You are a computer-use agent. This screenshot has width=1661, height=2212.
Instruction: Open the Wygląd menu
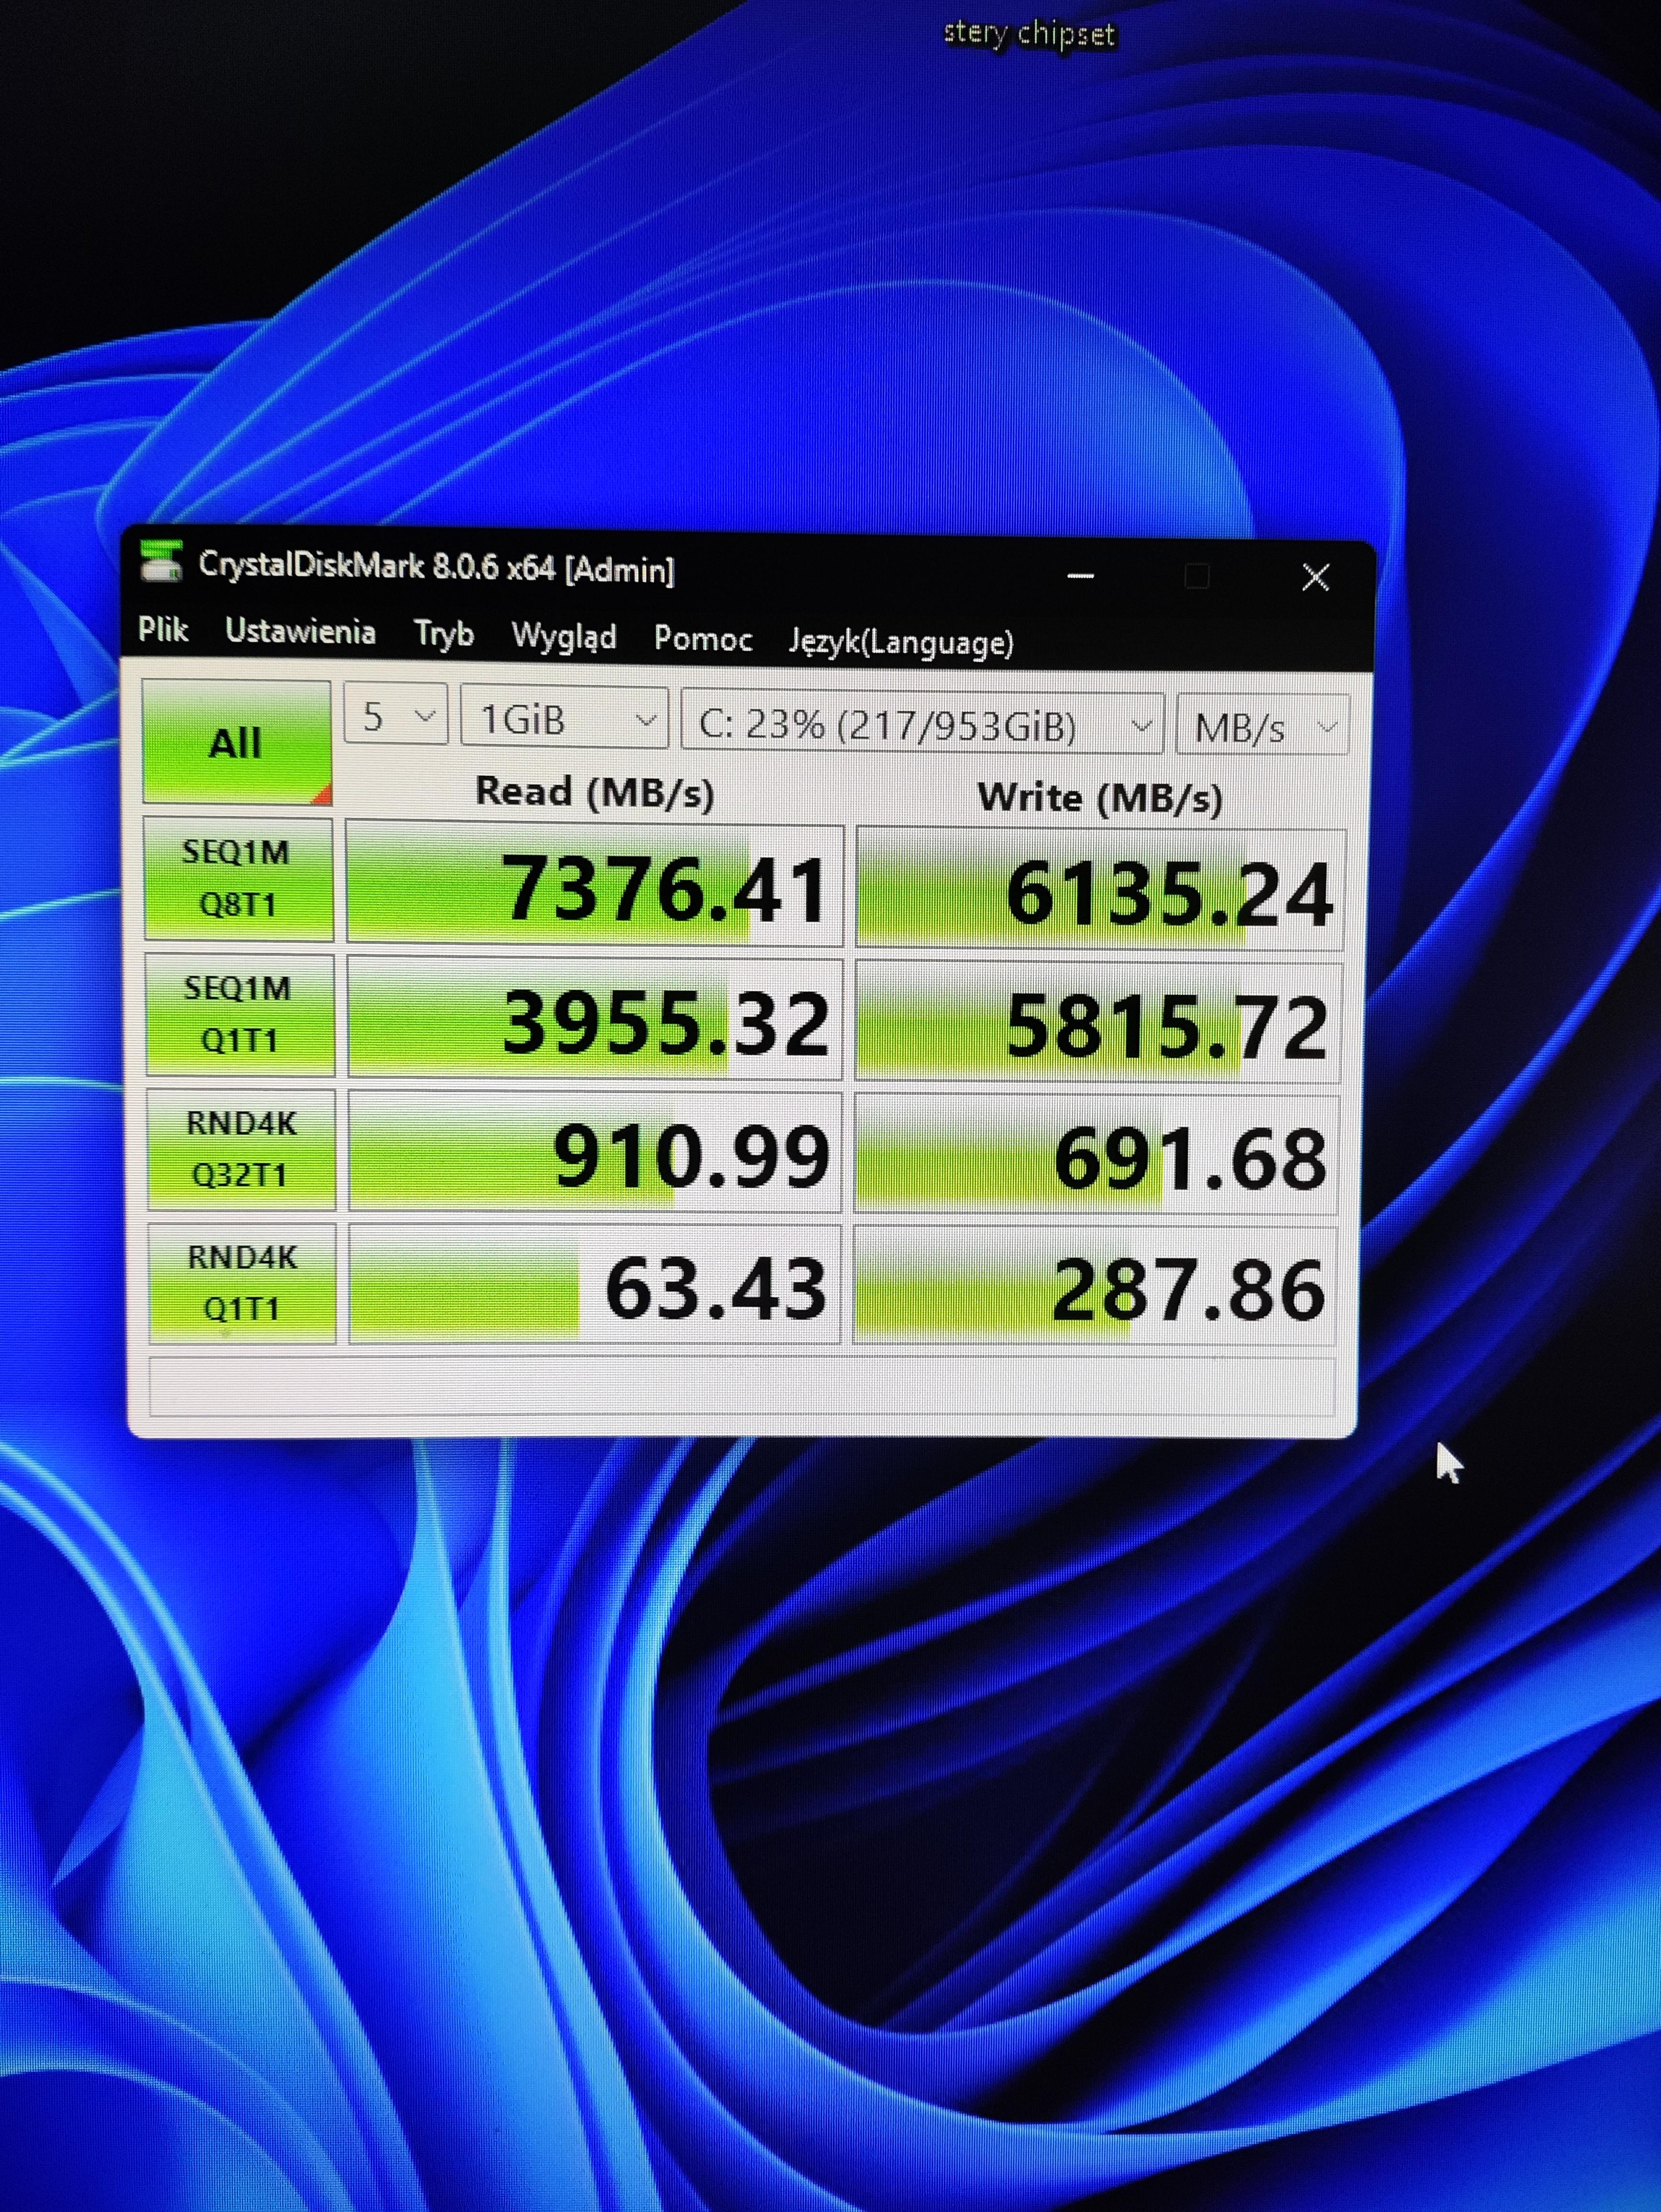(x=563, y=636)
